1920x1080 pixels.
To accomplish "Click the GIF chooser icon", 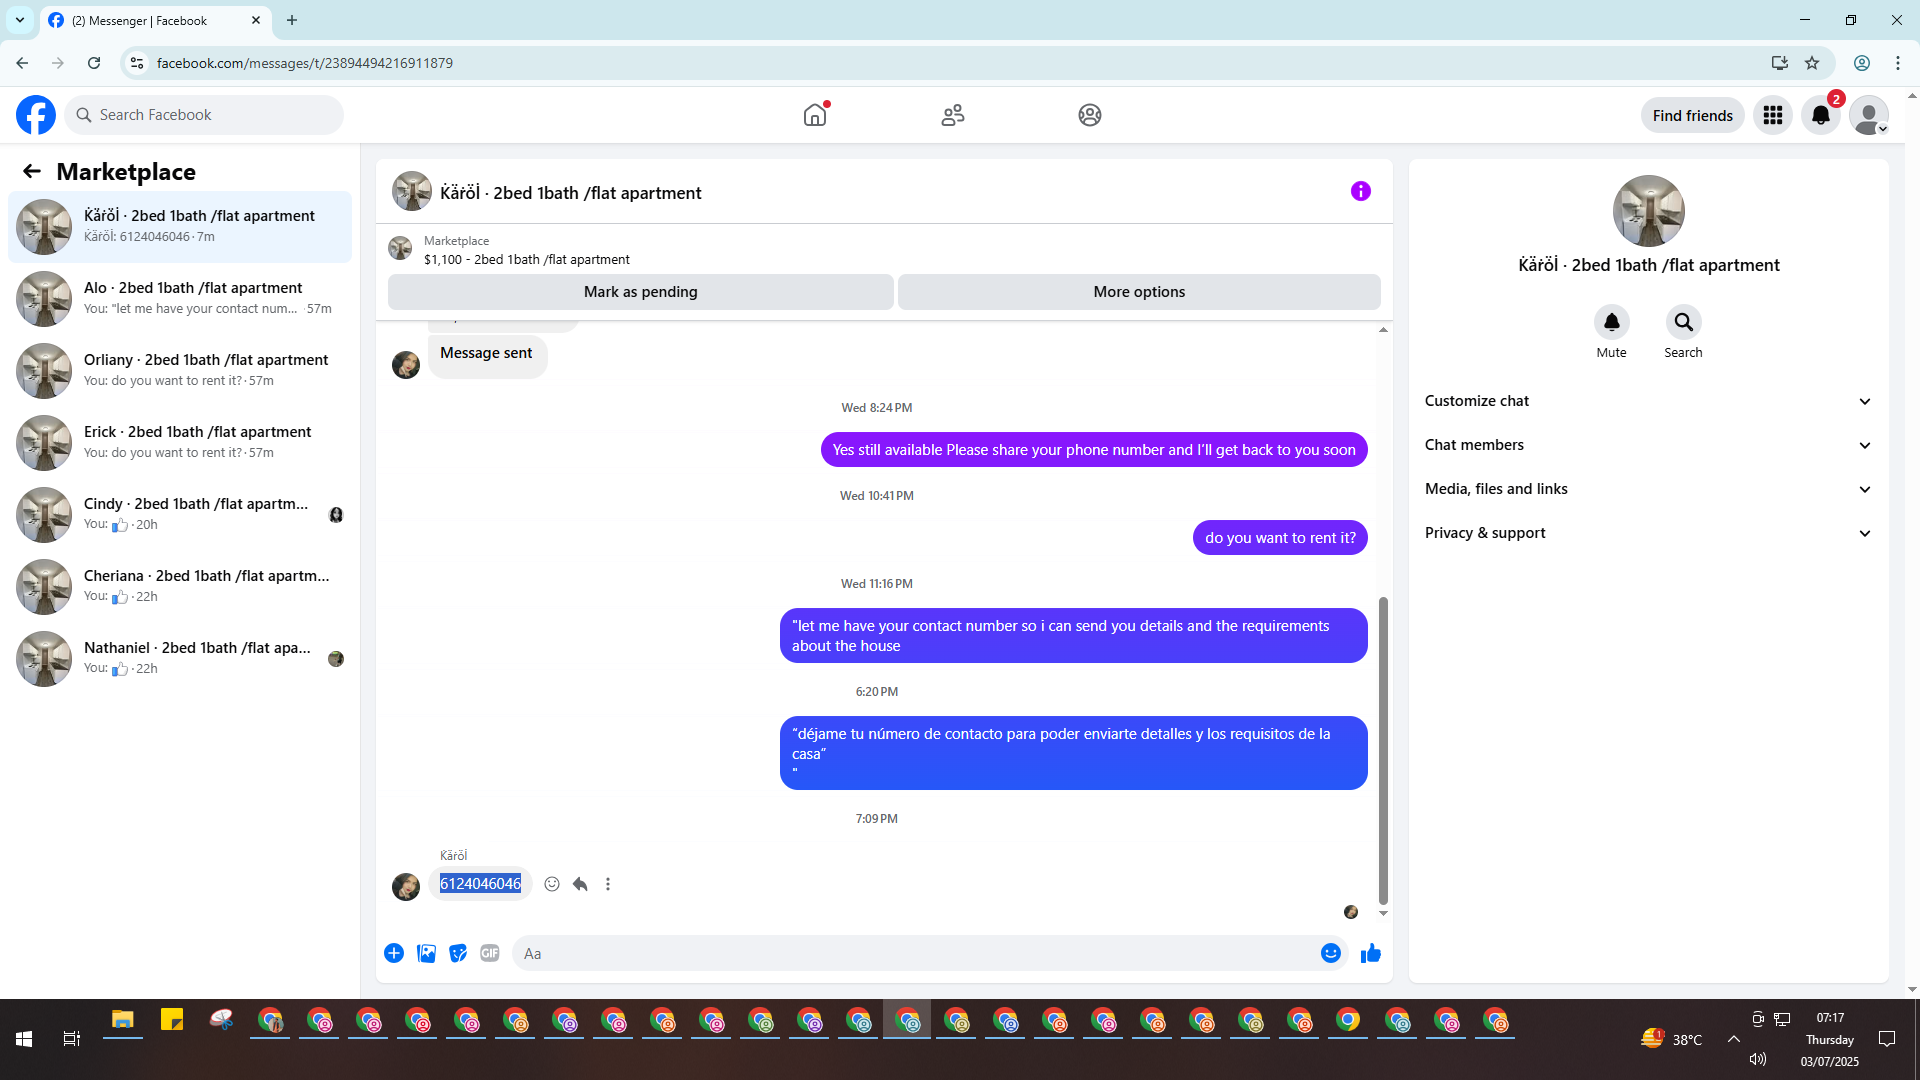I will (489, 953).
